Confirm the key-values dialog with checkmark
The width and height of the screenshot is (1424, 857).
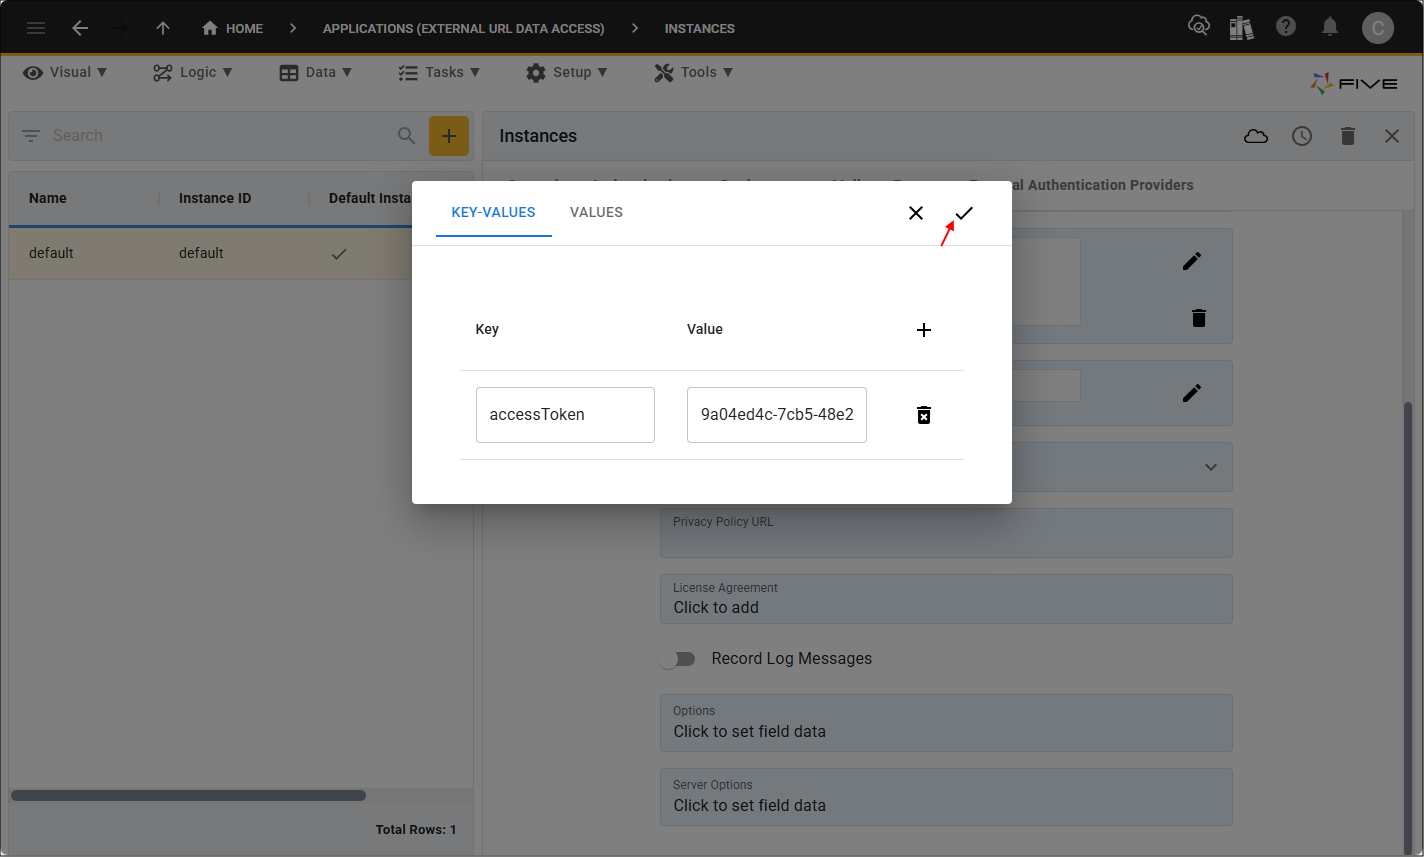pyautogui.click(x=964, y=213)
